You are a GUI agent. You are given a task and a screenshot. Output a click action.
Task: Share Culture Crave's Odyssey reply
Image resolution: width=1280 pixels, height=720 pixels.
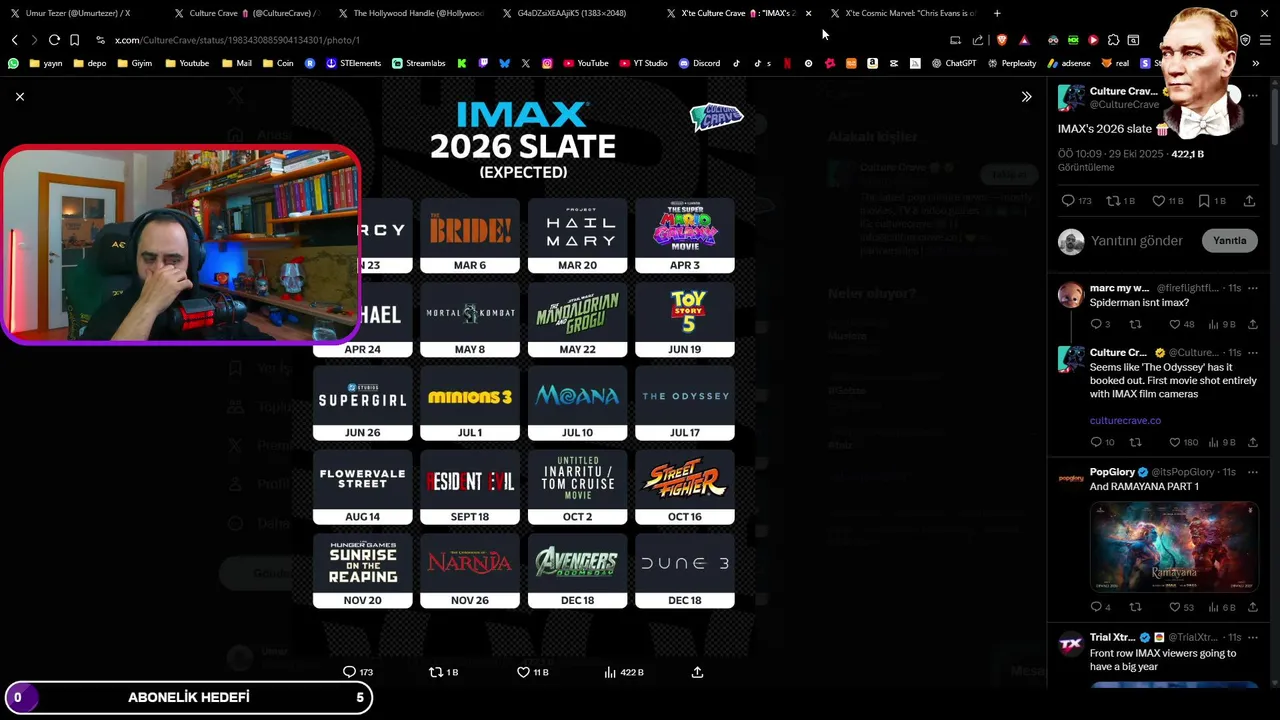pos(1253,442)
